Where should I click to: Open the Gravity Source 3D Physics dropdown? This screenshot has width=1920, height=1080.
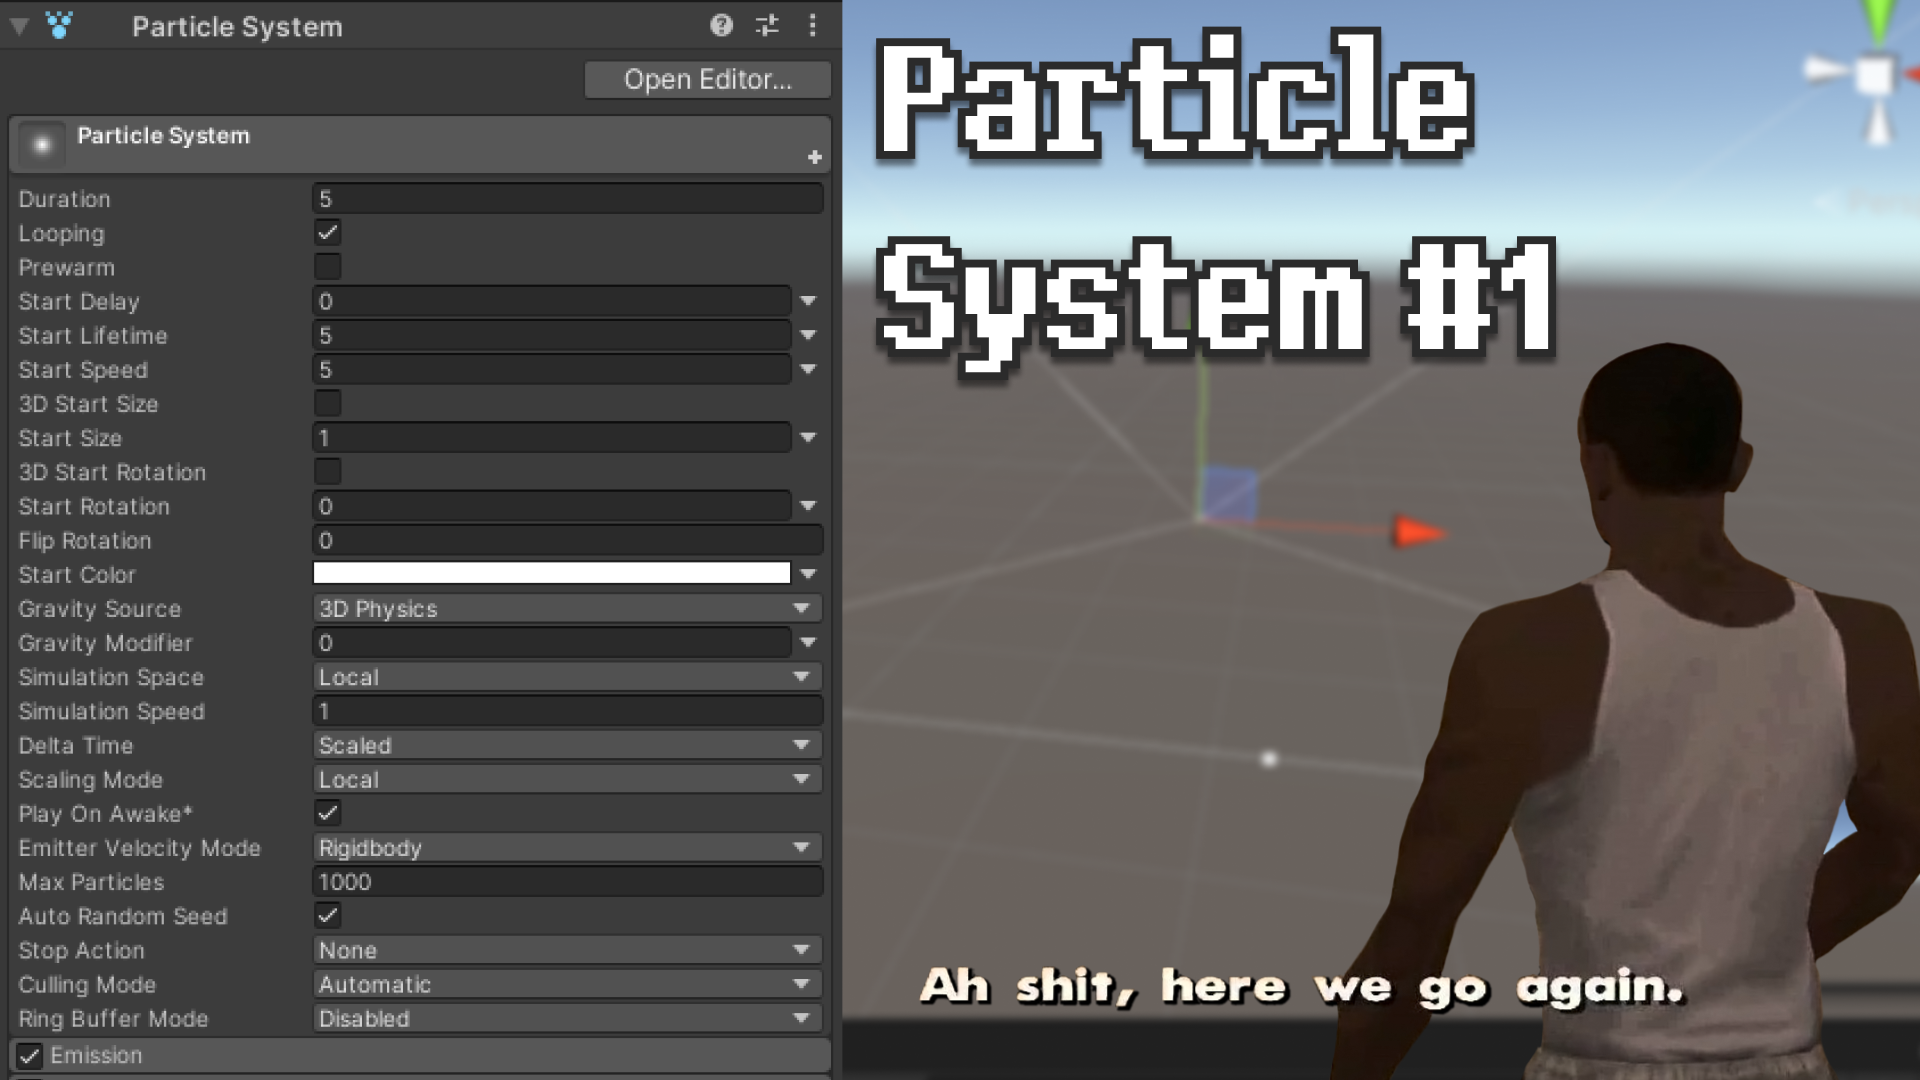(x=568, y=608)
